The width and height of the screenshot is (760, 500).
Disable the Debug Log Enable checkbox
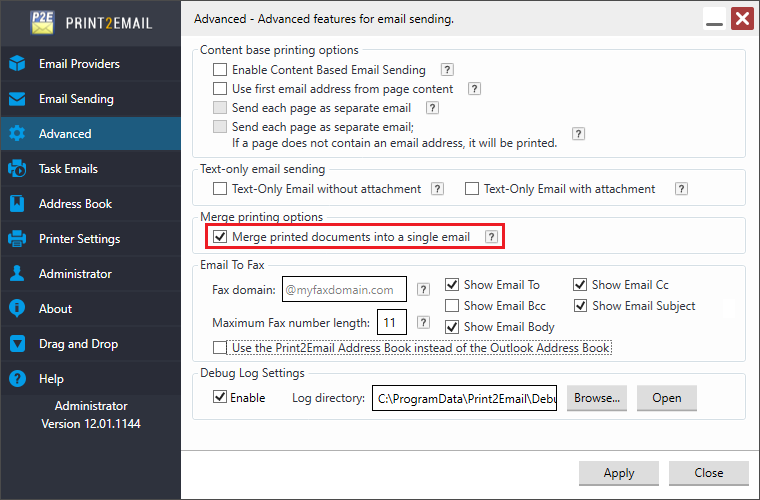220,397
